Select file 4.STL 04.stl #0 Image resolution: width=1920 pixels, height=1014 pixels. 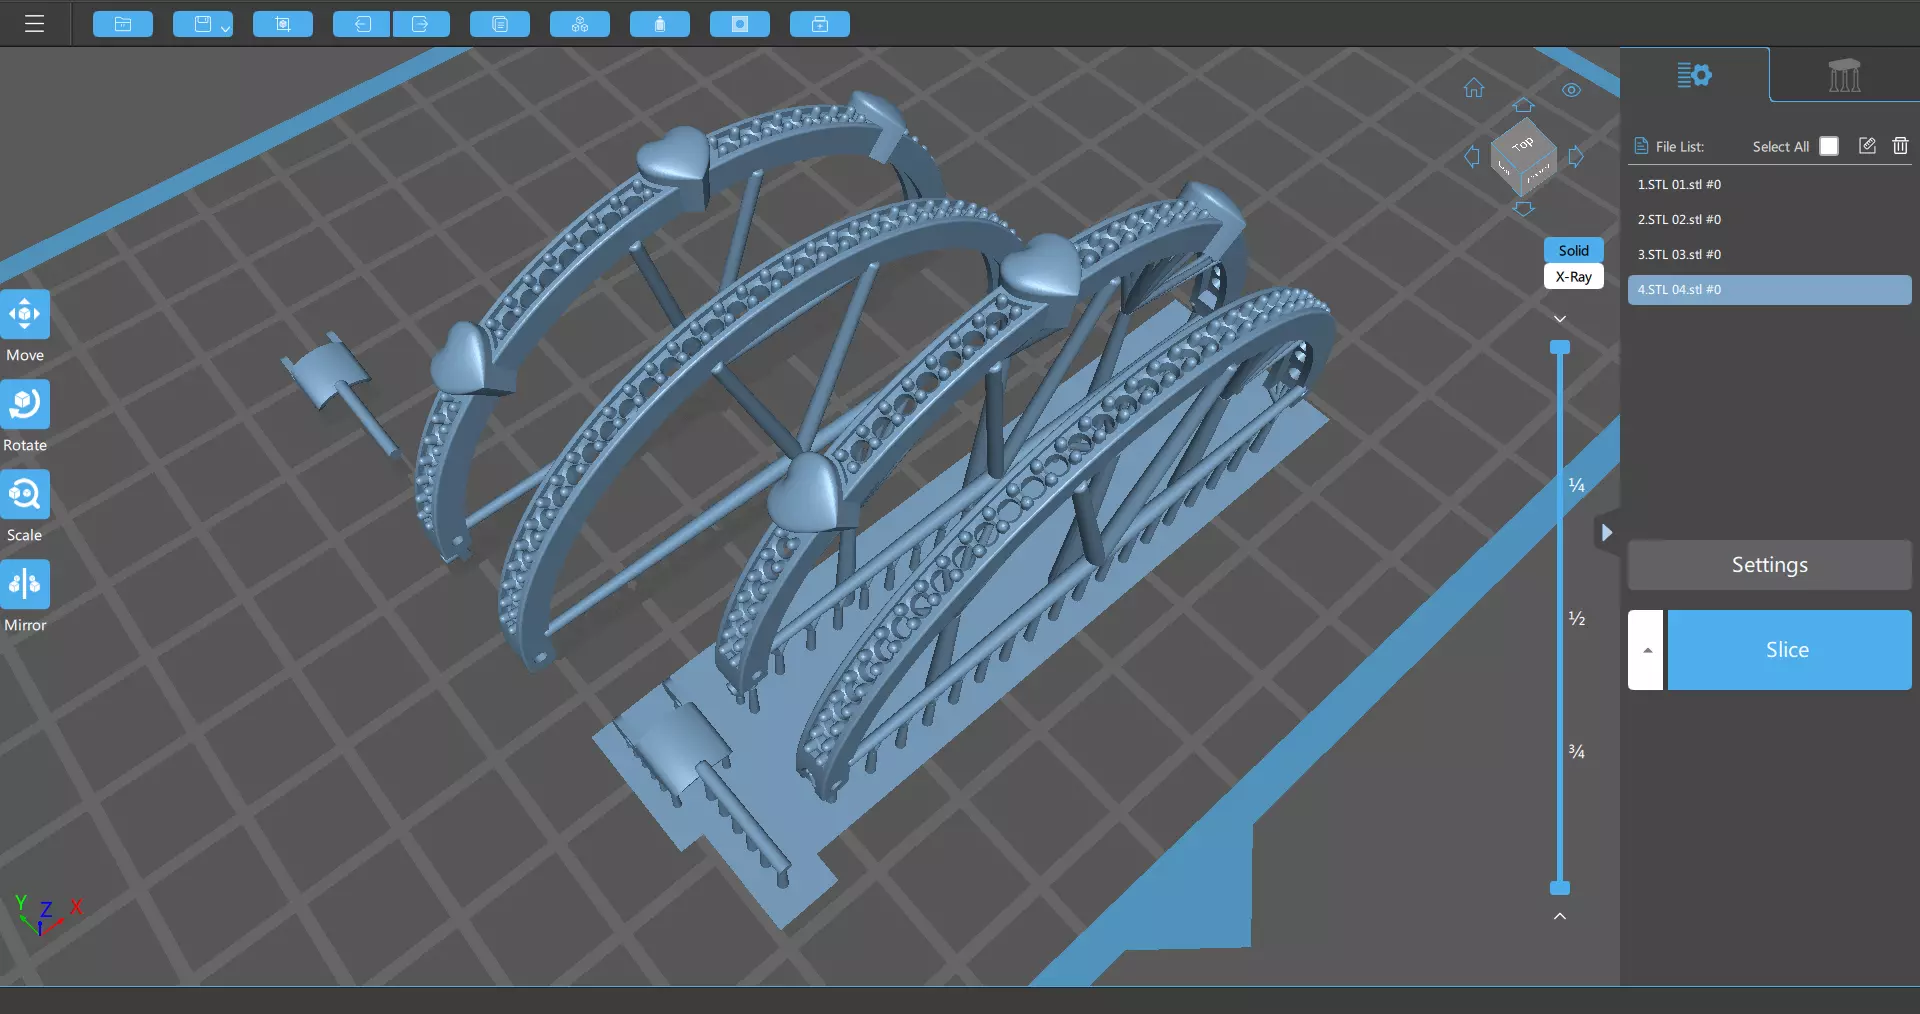click(1770, 290)
